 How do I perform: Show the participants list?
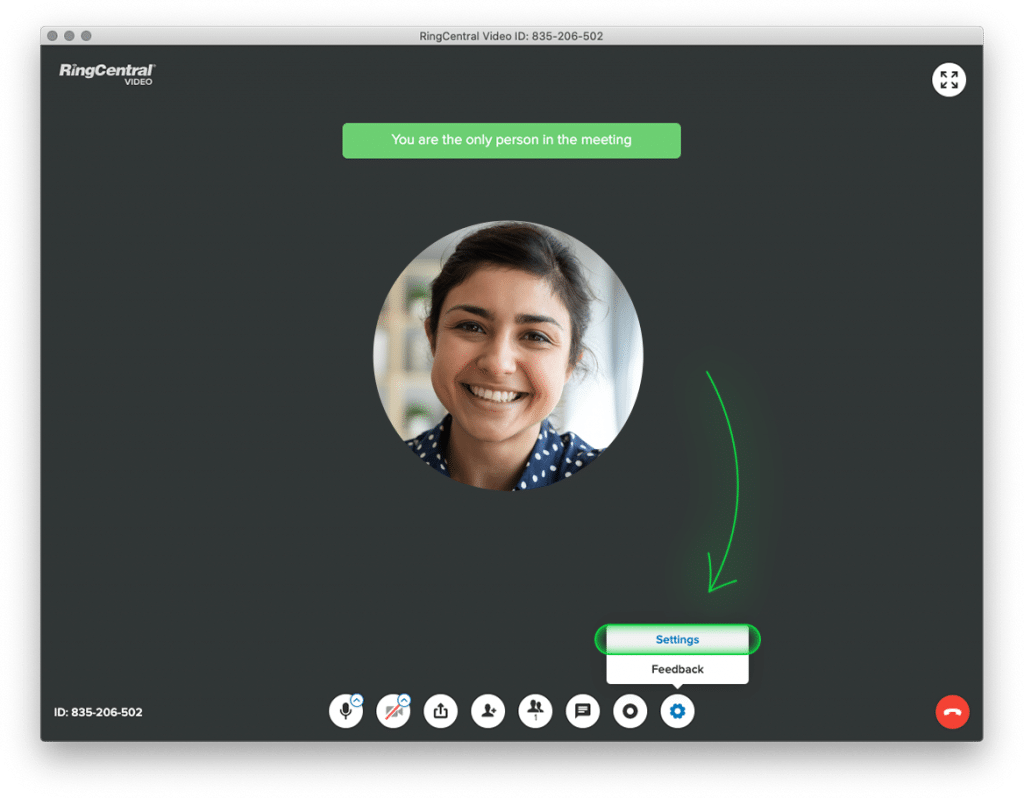[535, 712]
